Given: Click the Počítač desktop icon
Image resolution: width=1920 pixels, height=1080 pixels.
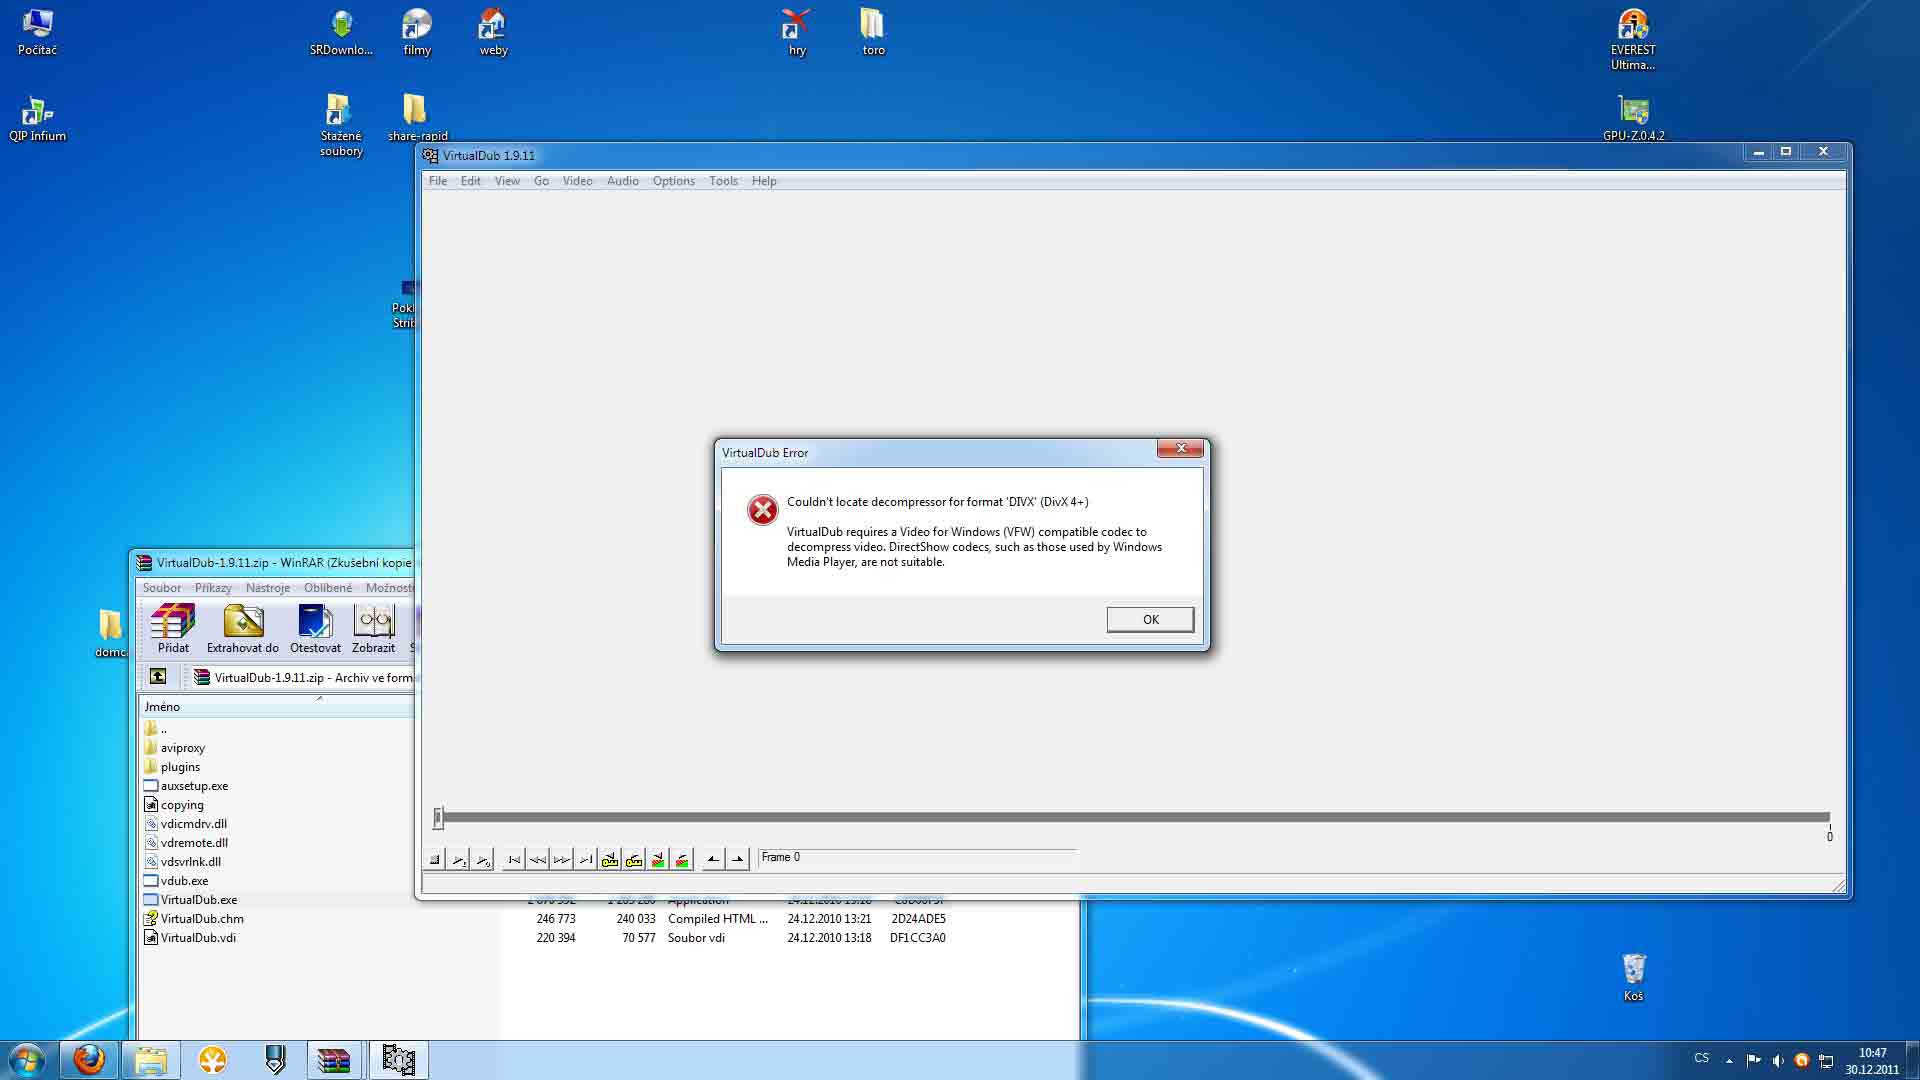Looking at the screenshot, I should point(37,32).
